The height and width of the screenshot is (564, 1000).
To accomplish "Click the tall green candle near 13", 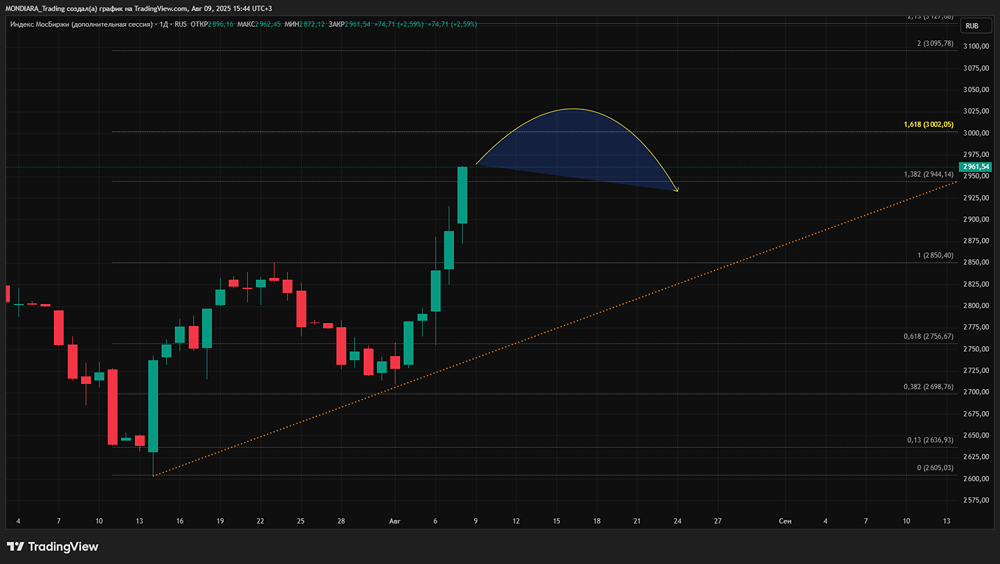I will click(x=153, y=406).
